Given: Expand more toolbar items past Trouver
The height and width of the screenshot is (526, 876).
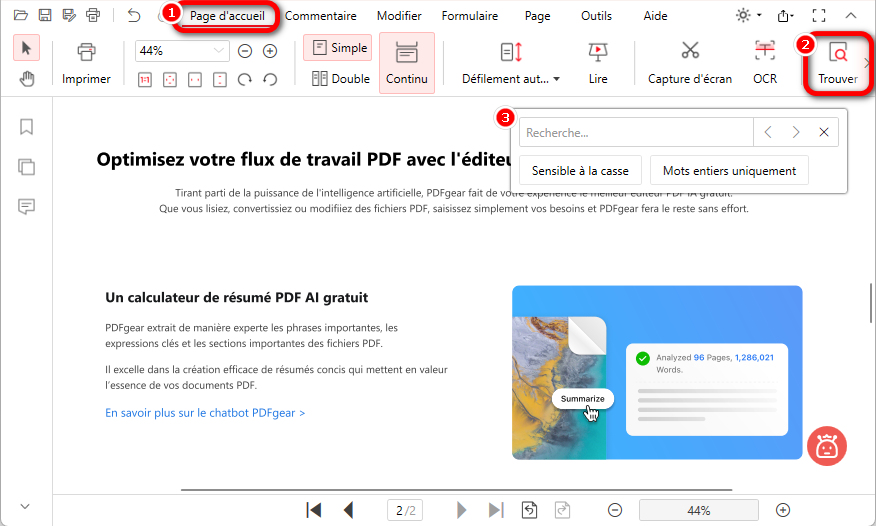Looking at the screenshot, I should (867, 63).
